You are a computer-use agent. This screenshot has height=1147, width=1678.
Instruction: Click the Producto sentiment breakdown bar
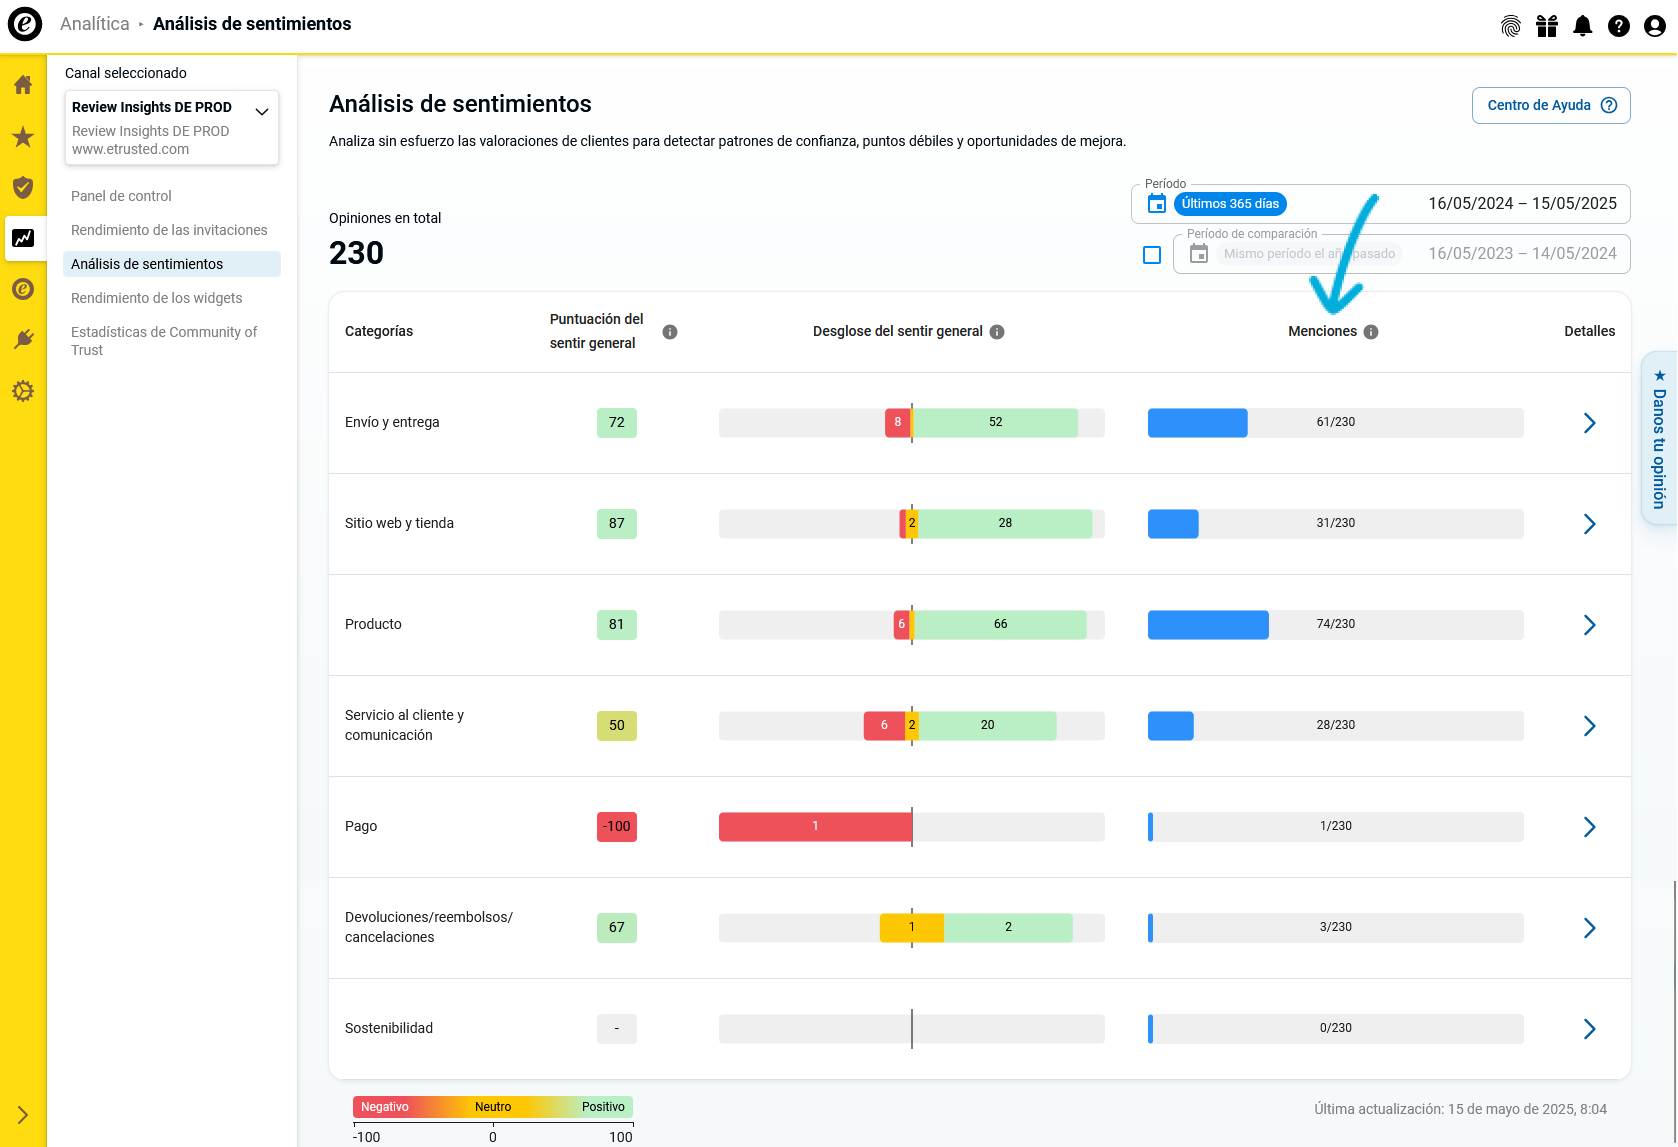(912, 625)
